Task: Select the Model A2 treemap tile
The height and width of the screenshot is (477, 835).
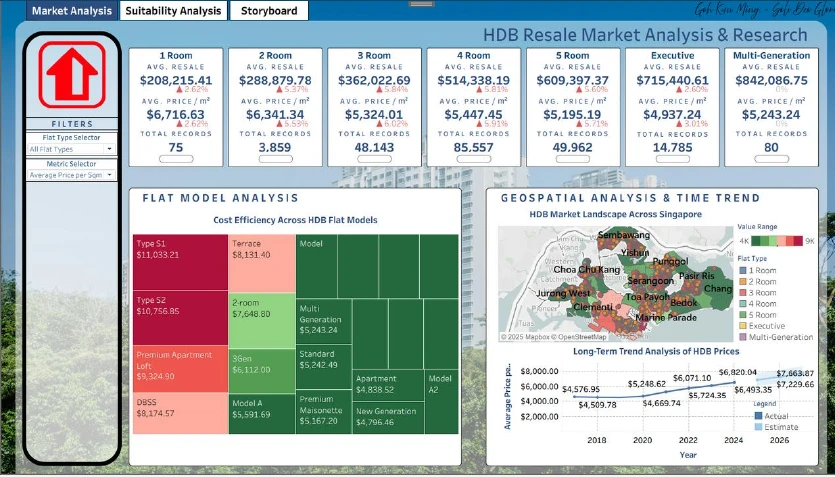Action: pos(441,401)
